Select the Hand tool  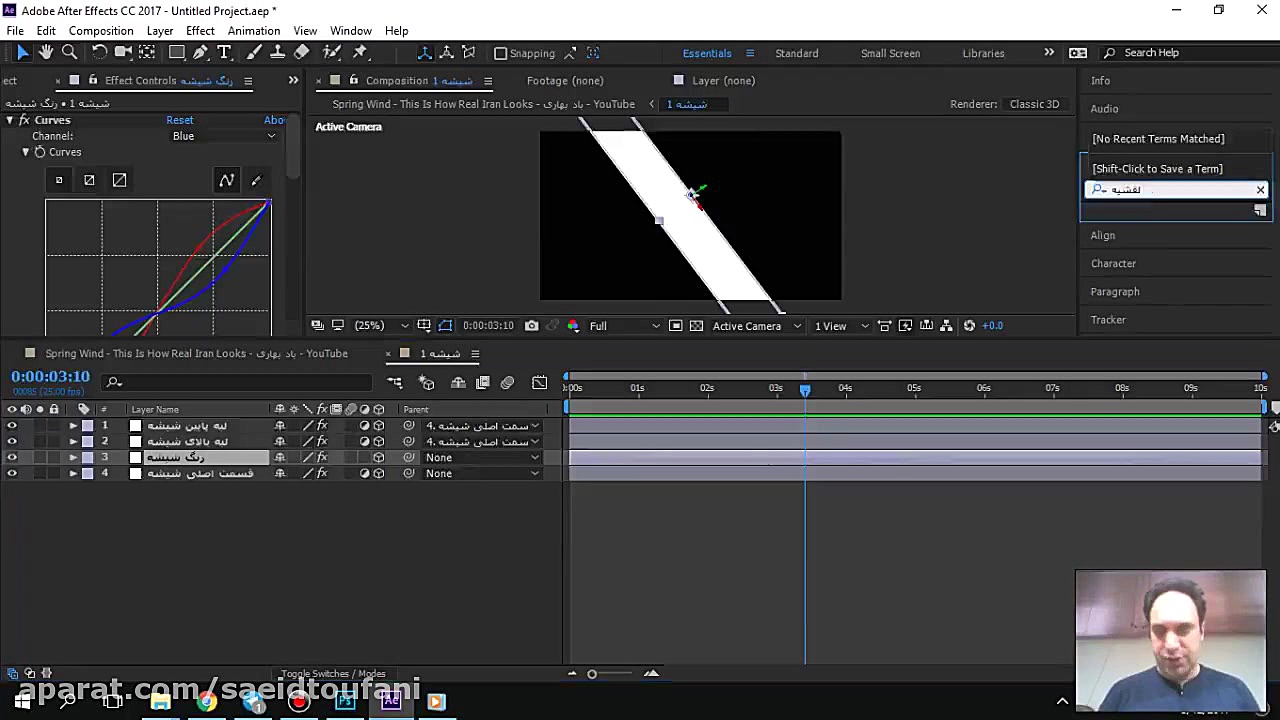pos(46,53)
